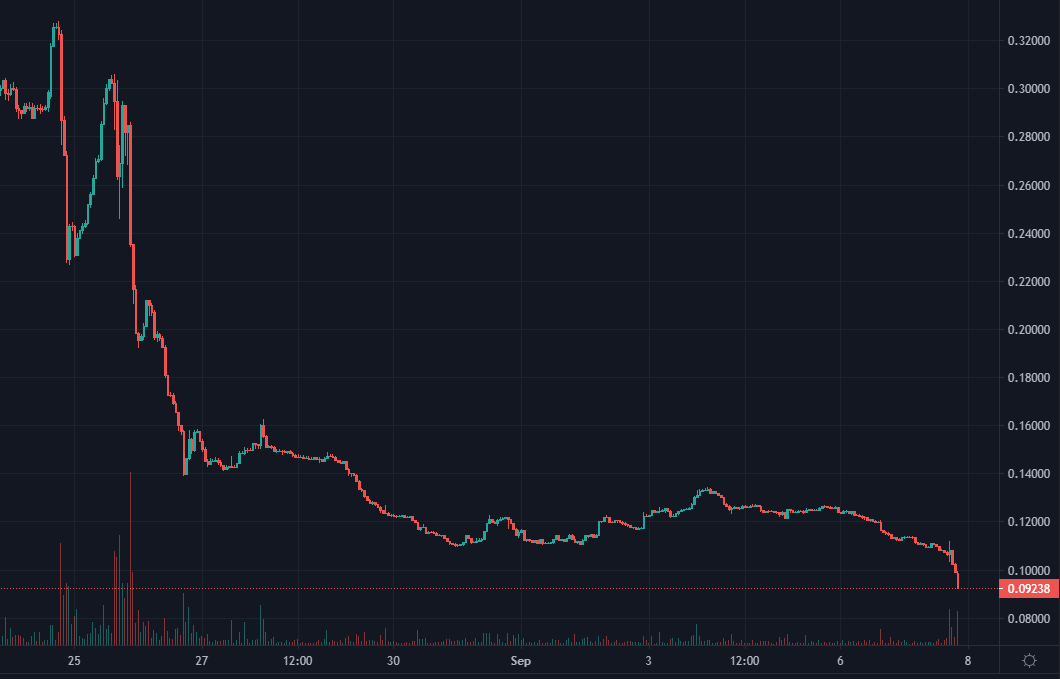Click the 0.32000 price axis label
The width and height of the screenshot is (1060, 679).
[x=1029, y=41]
